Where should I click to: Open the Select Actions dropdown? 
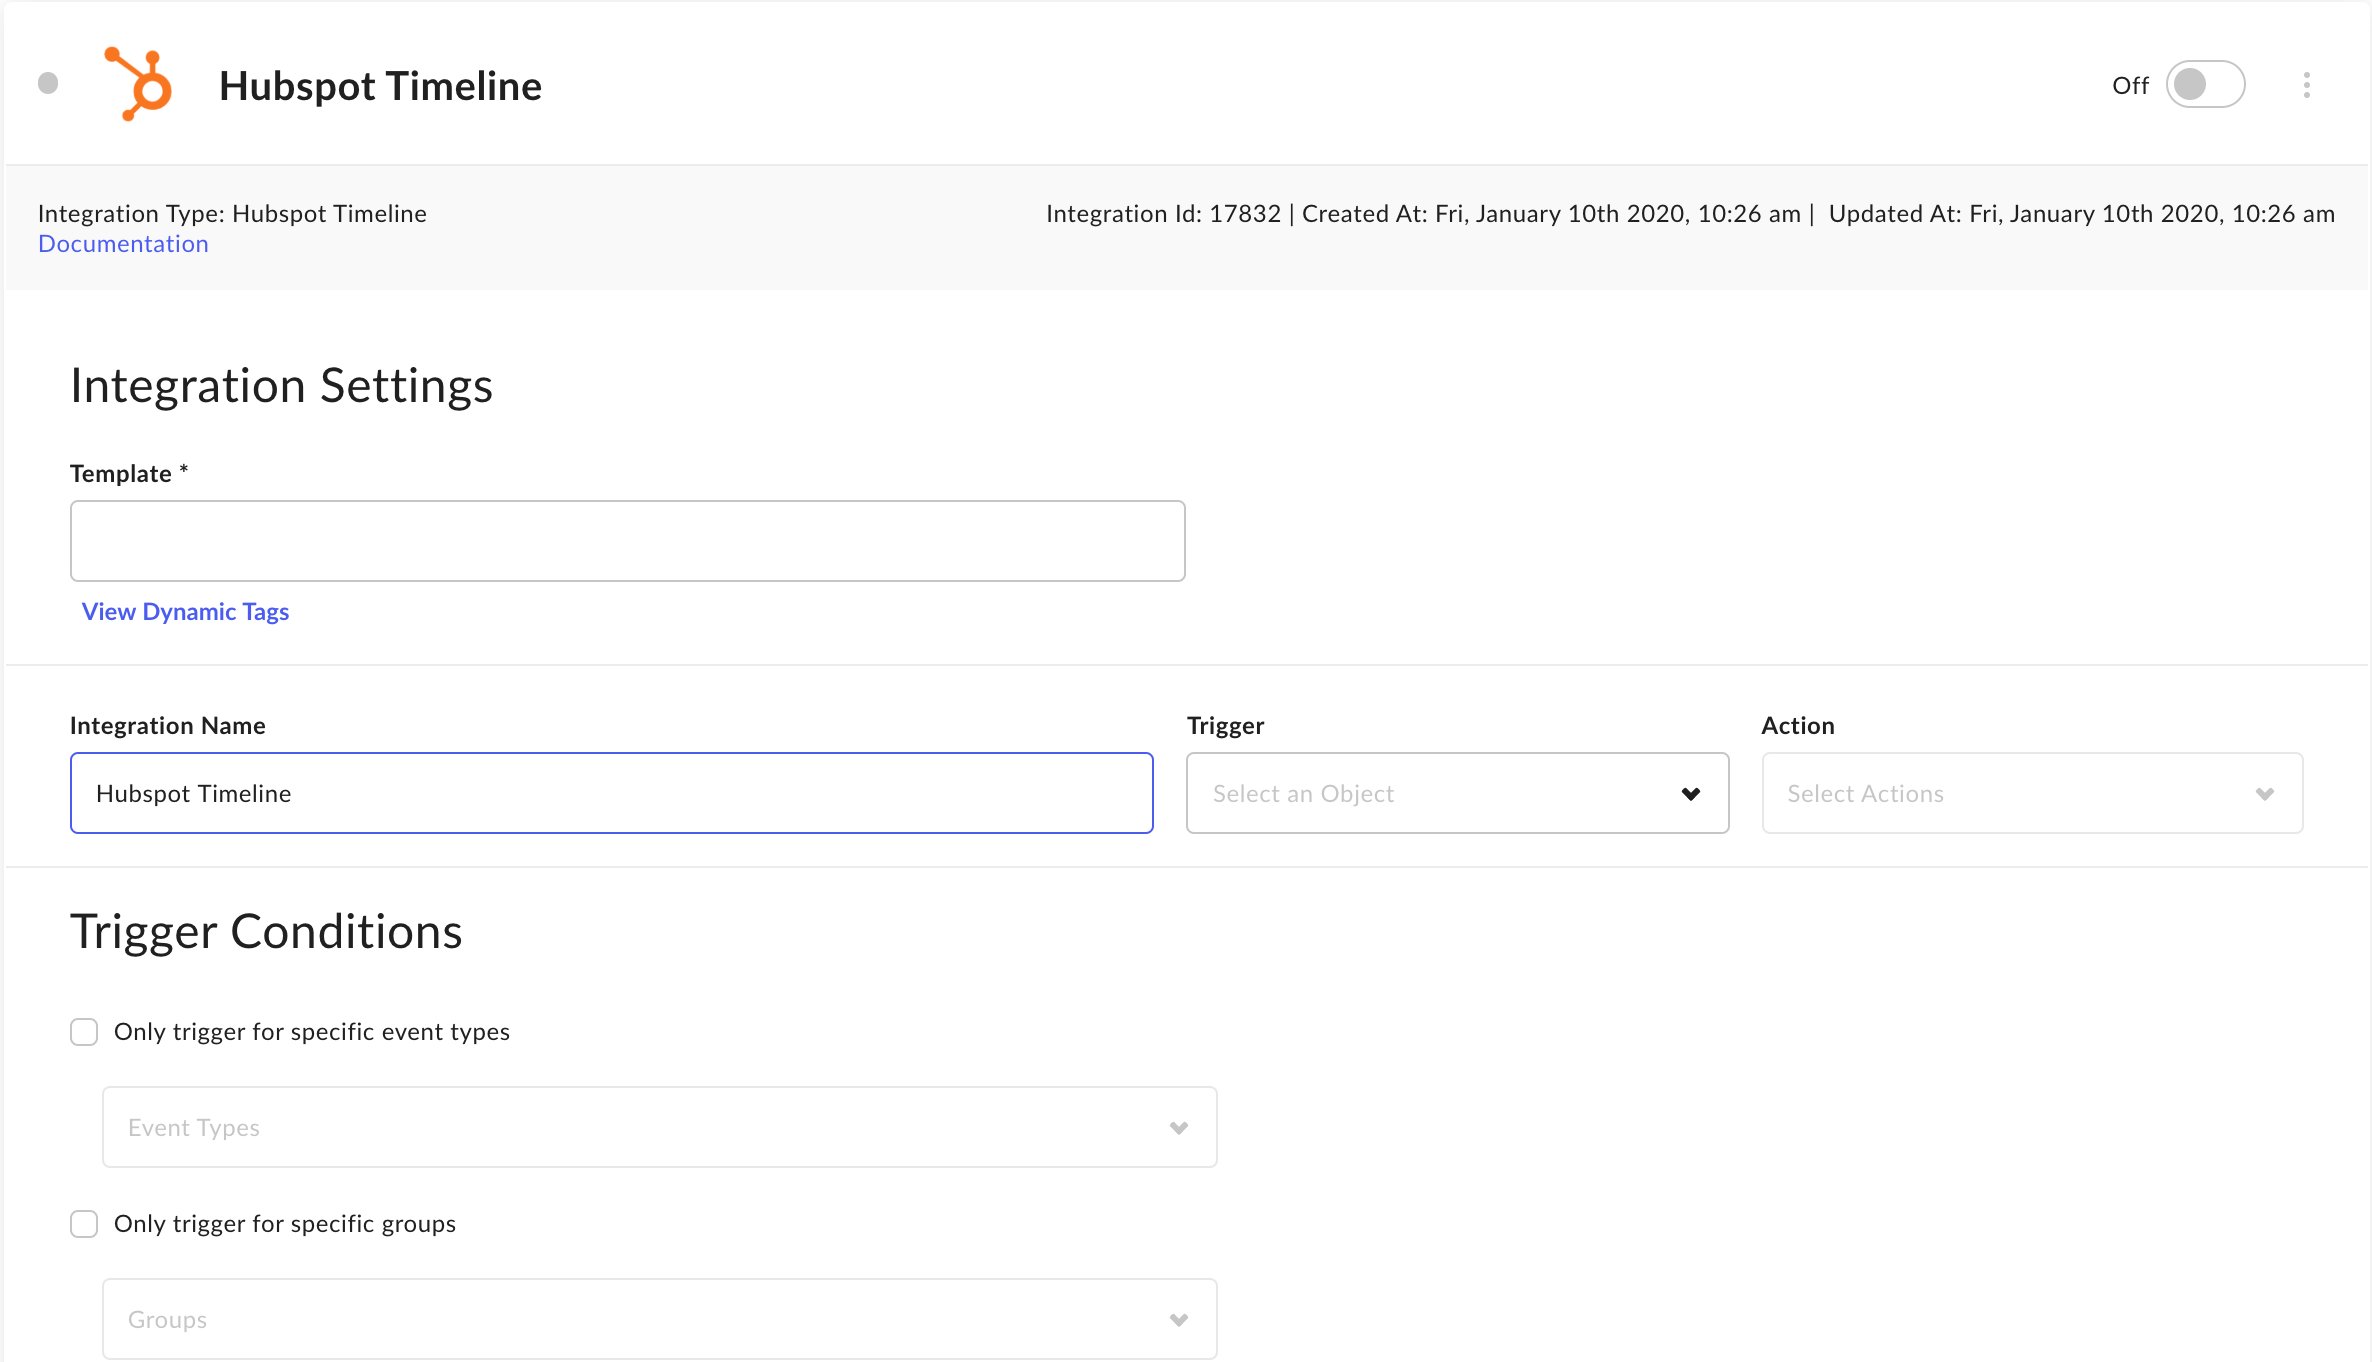pos(2032,793)
